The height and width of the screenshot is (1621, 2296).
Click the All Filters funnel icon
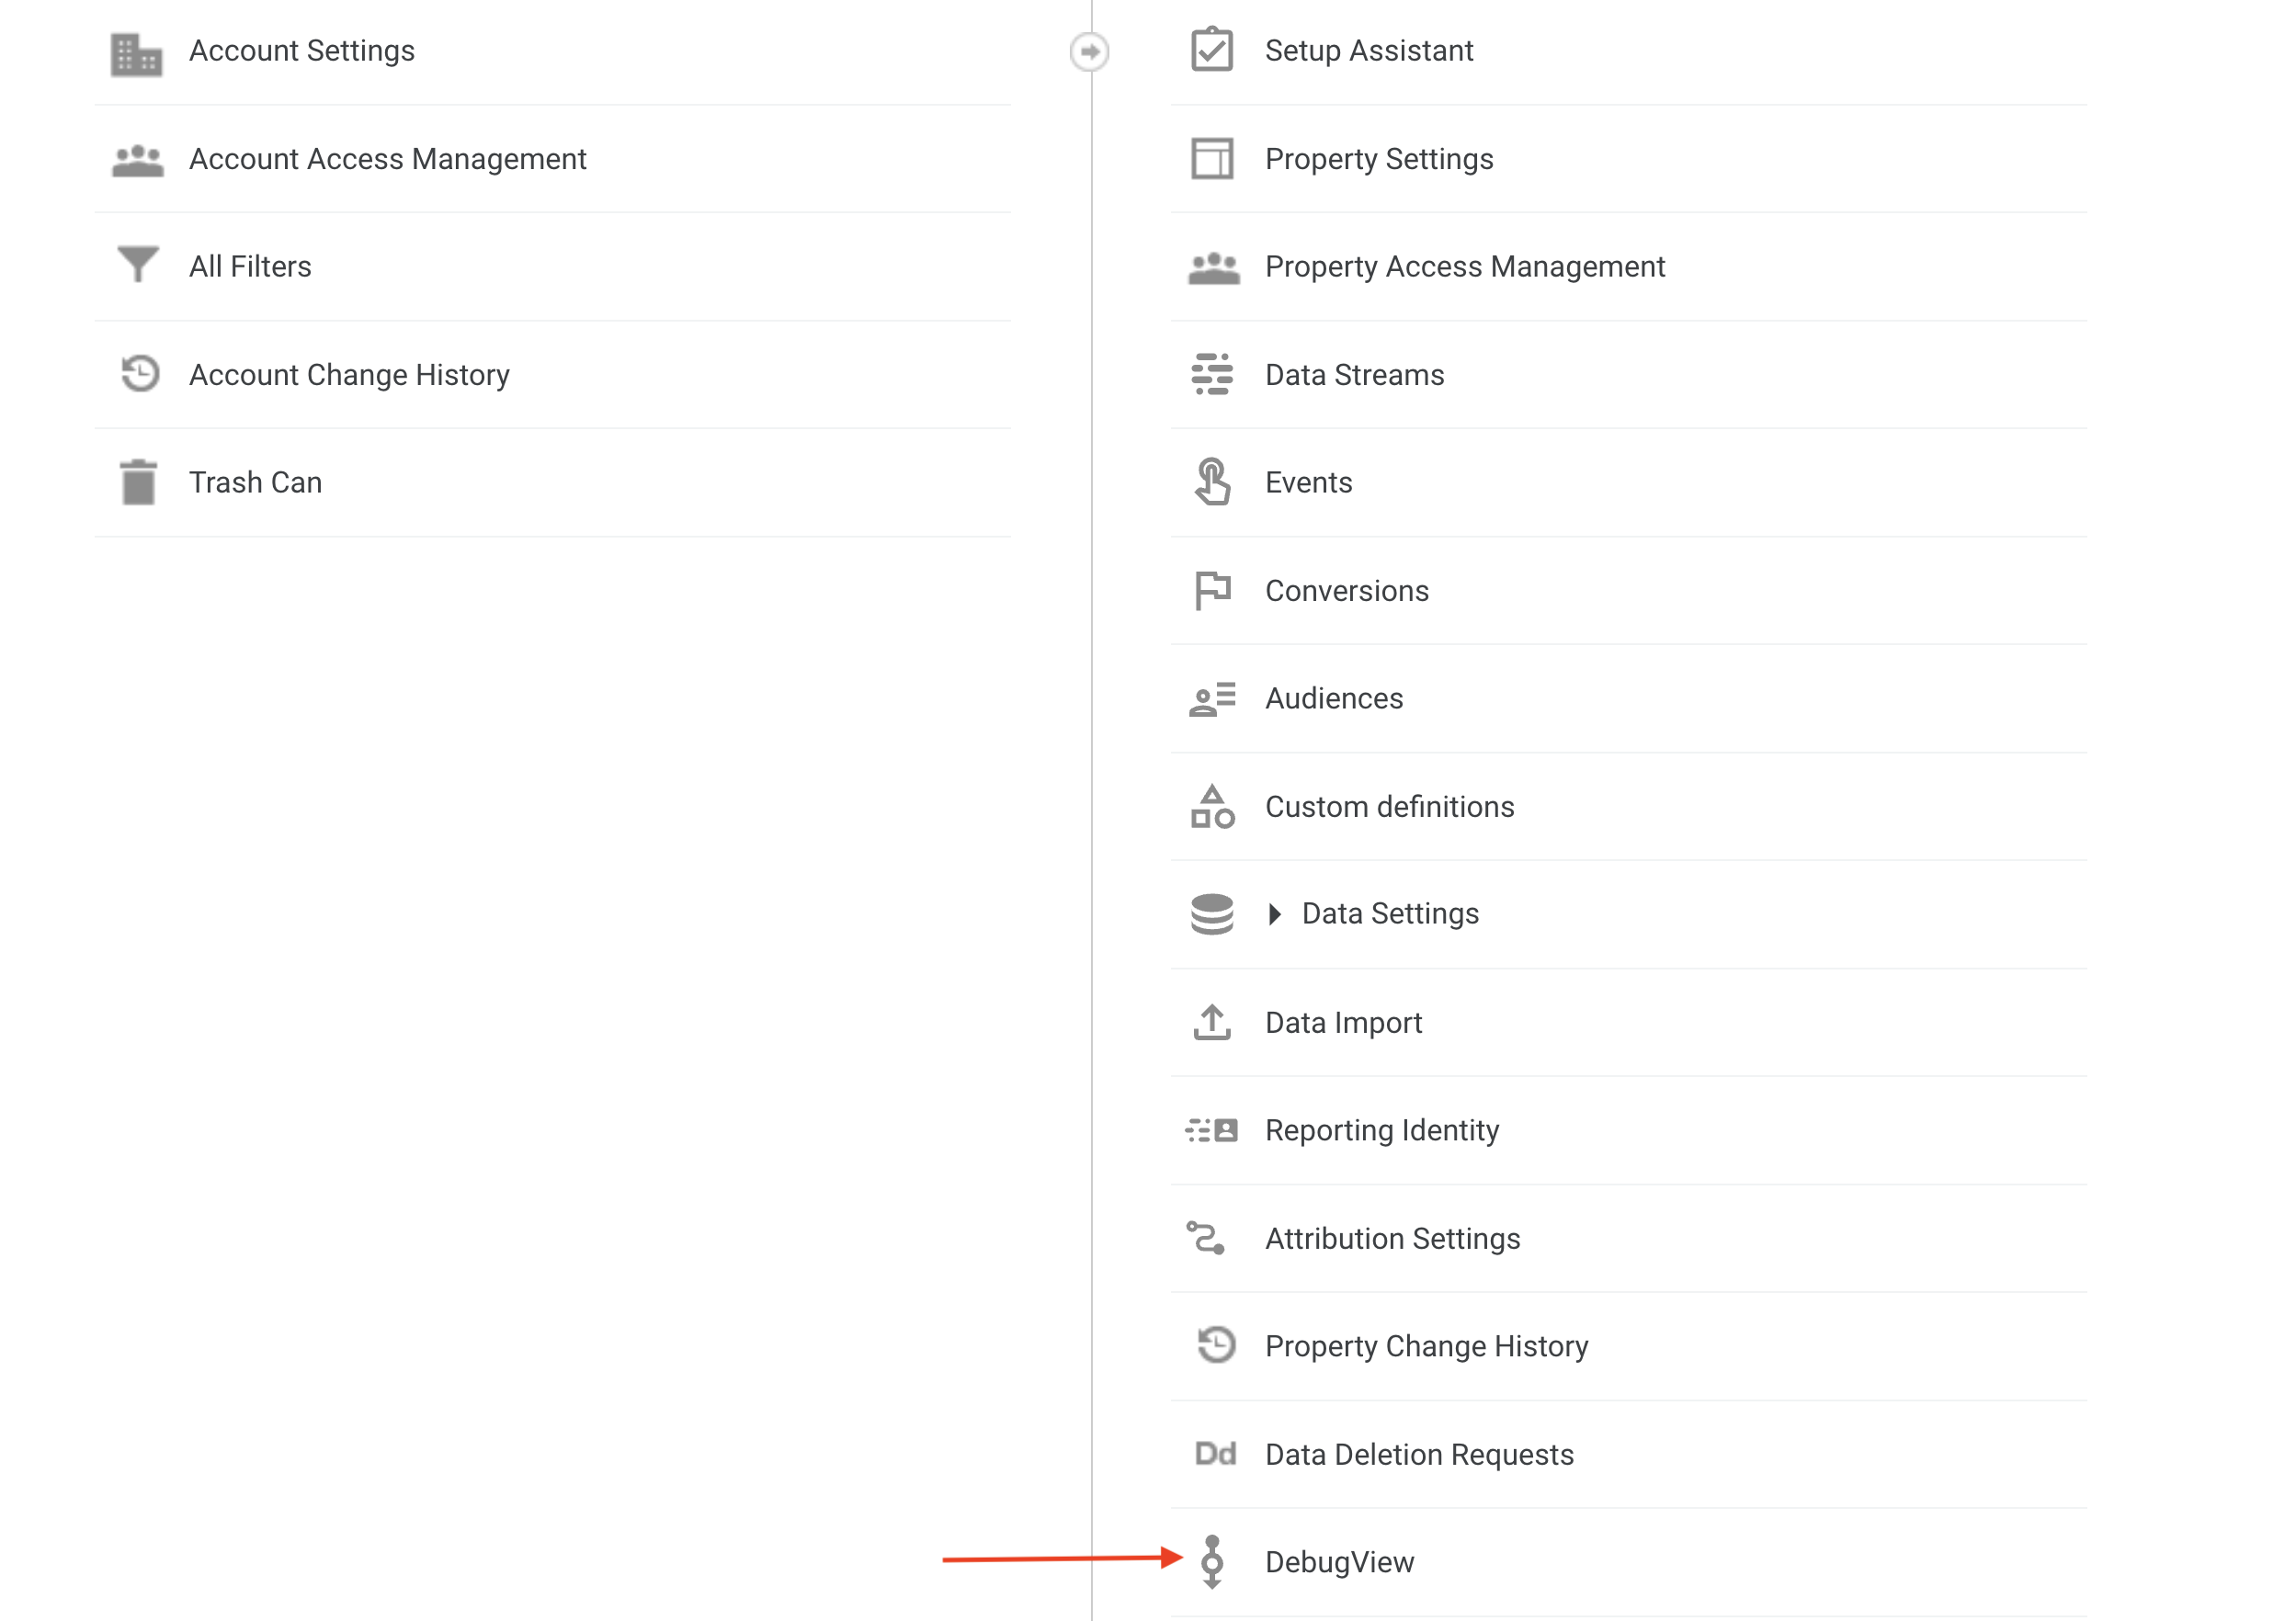138,265
